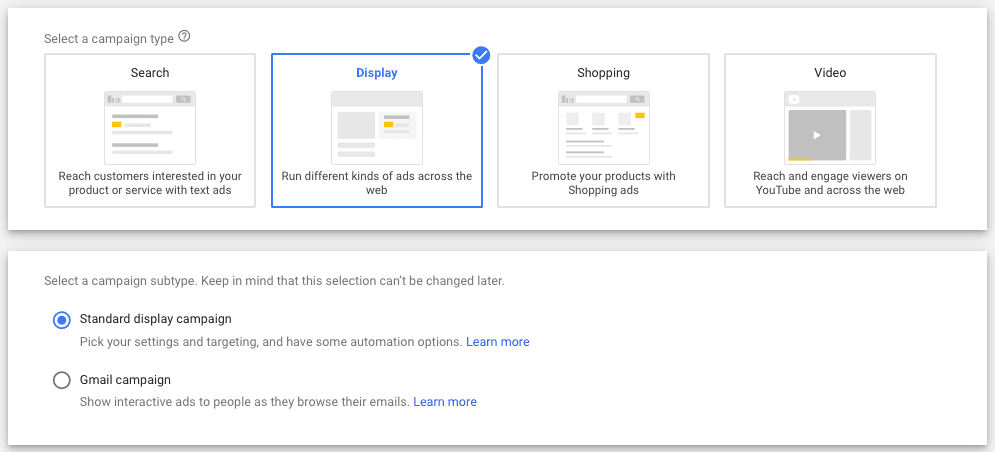Click 'Reach customers interested in your product' description
The width and height of the screenshot is (995, 452).
(150, 183)
